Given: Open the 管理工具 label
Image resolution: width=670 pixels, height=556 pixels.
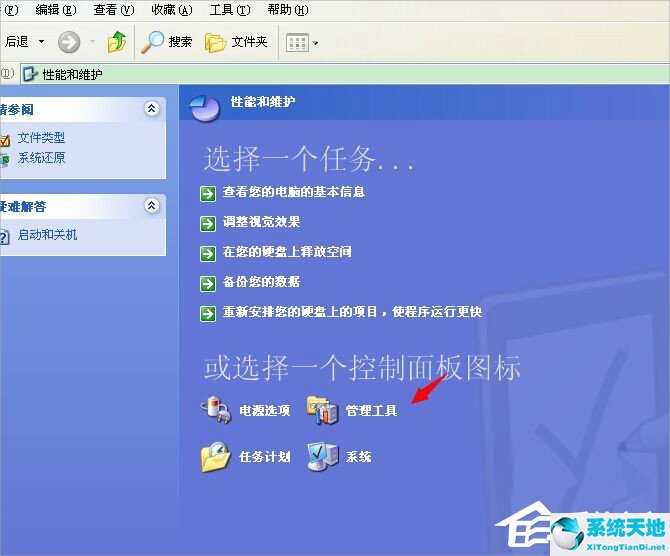Looking at the screenshot, I should coord(371,410).
